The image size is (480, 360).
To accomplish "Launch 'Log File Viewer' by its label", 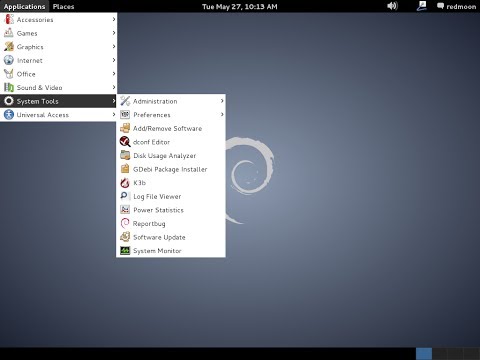I will click(157, 197).
